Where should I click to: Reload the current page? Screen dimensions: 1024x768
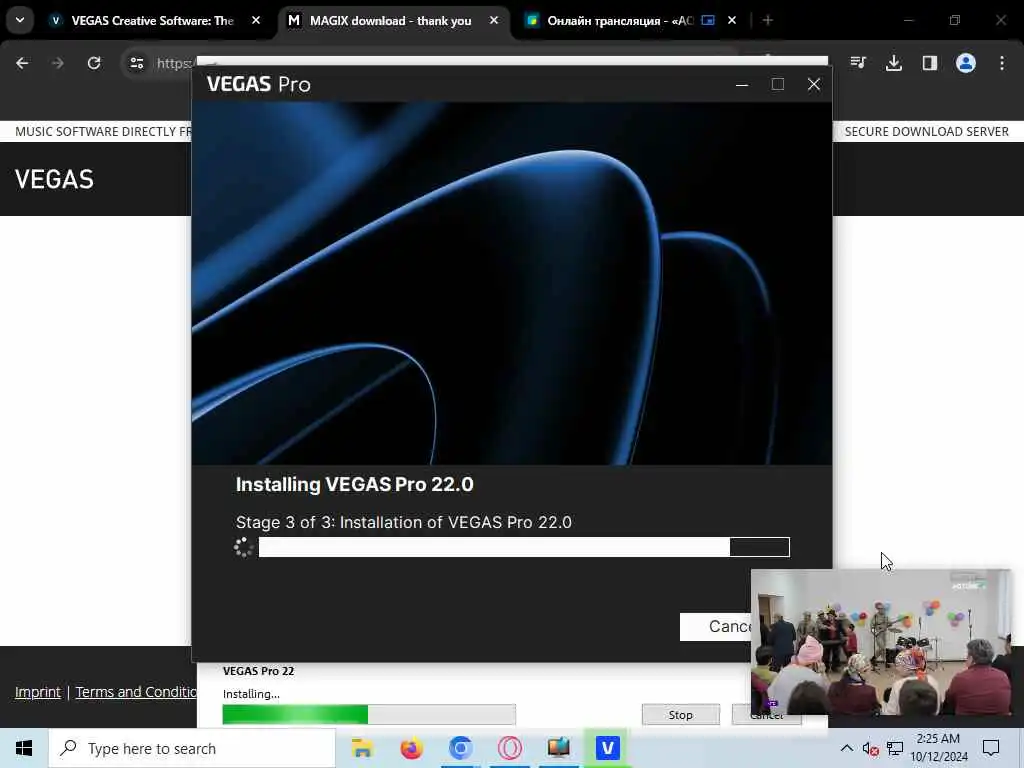(94, 63)
